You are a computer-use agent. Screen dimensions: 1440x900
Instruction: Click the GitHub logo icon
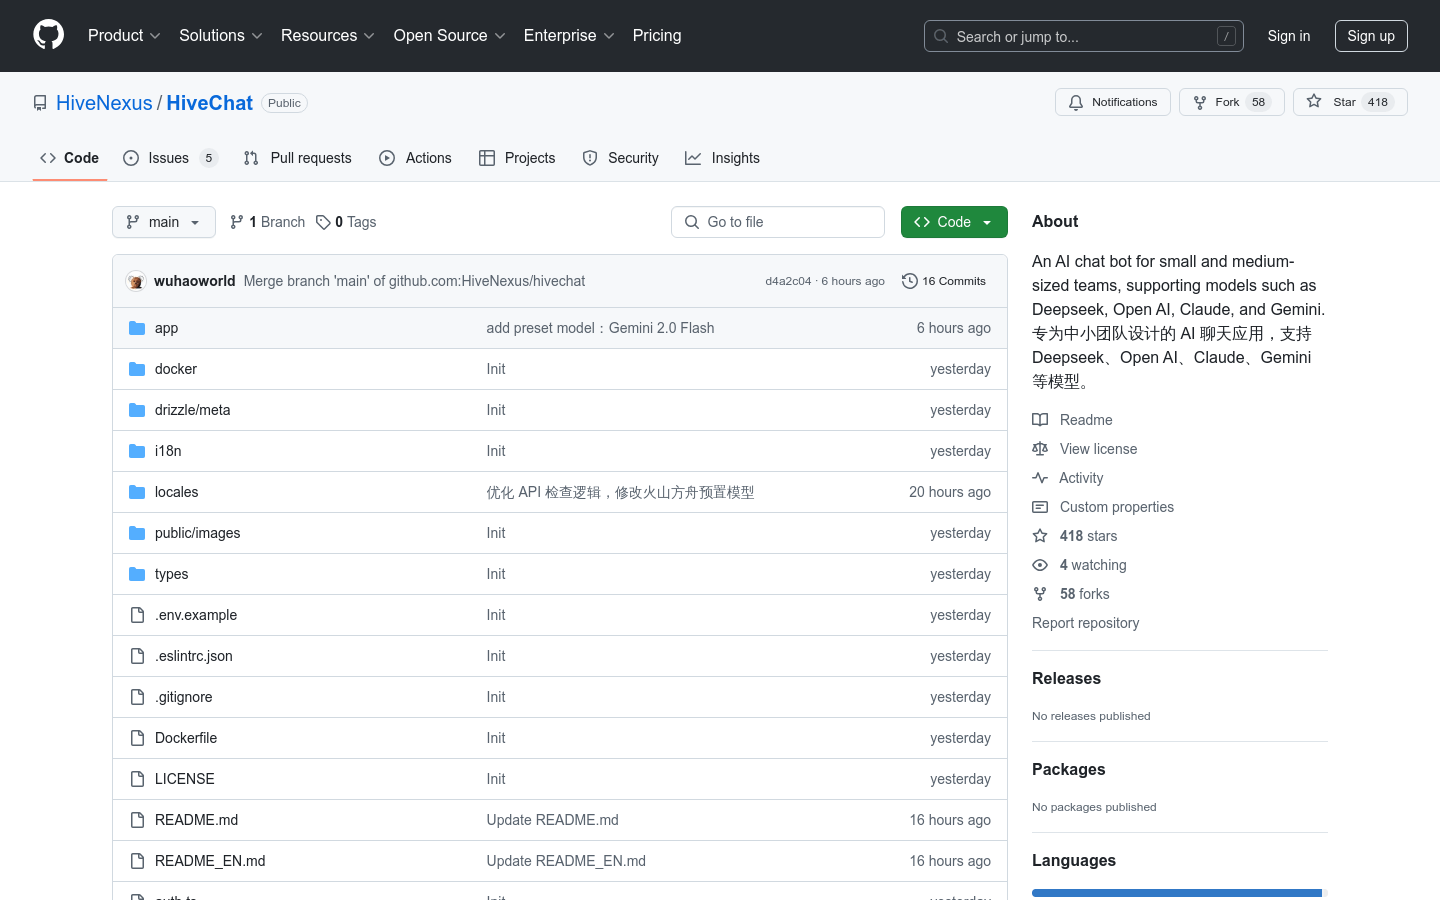pos(48,35)
